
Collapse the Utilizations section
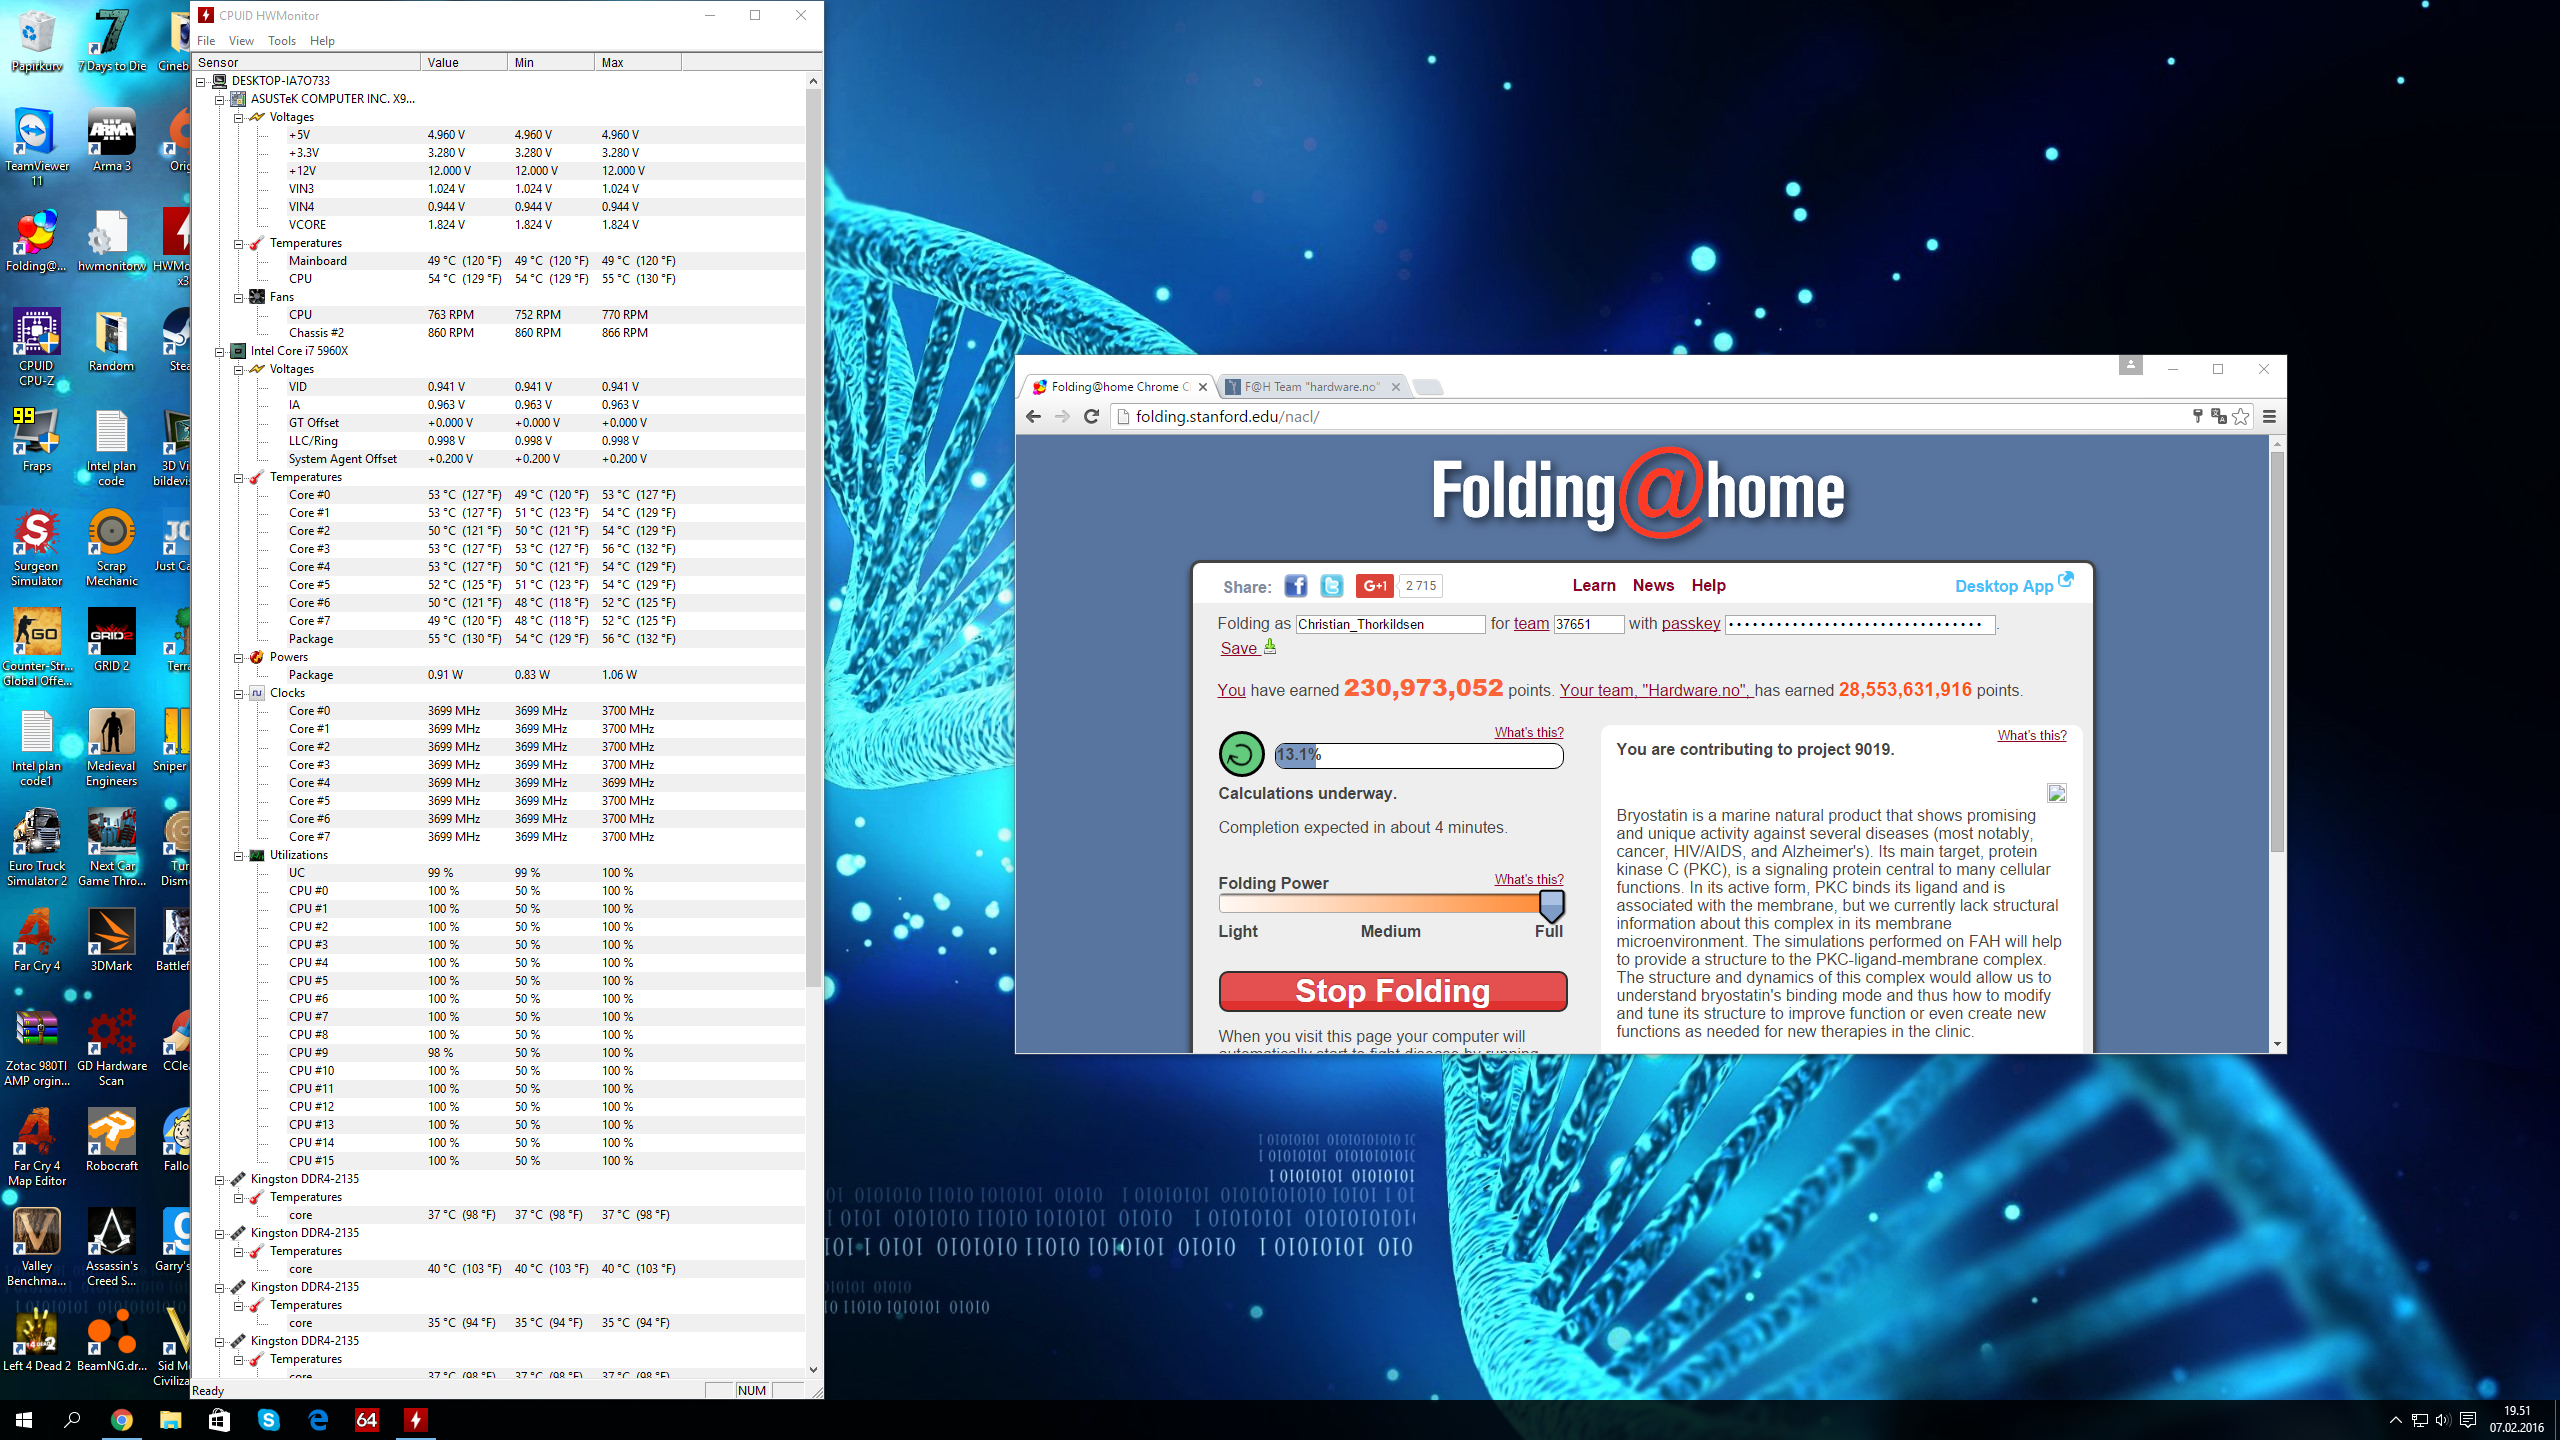tap(239, 855)
